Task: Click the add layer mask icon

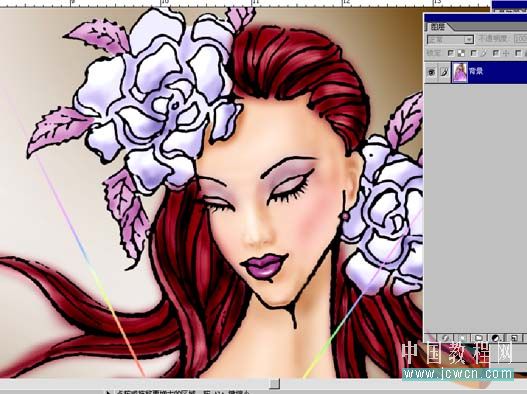Action: [x=462, y=338]
